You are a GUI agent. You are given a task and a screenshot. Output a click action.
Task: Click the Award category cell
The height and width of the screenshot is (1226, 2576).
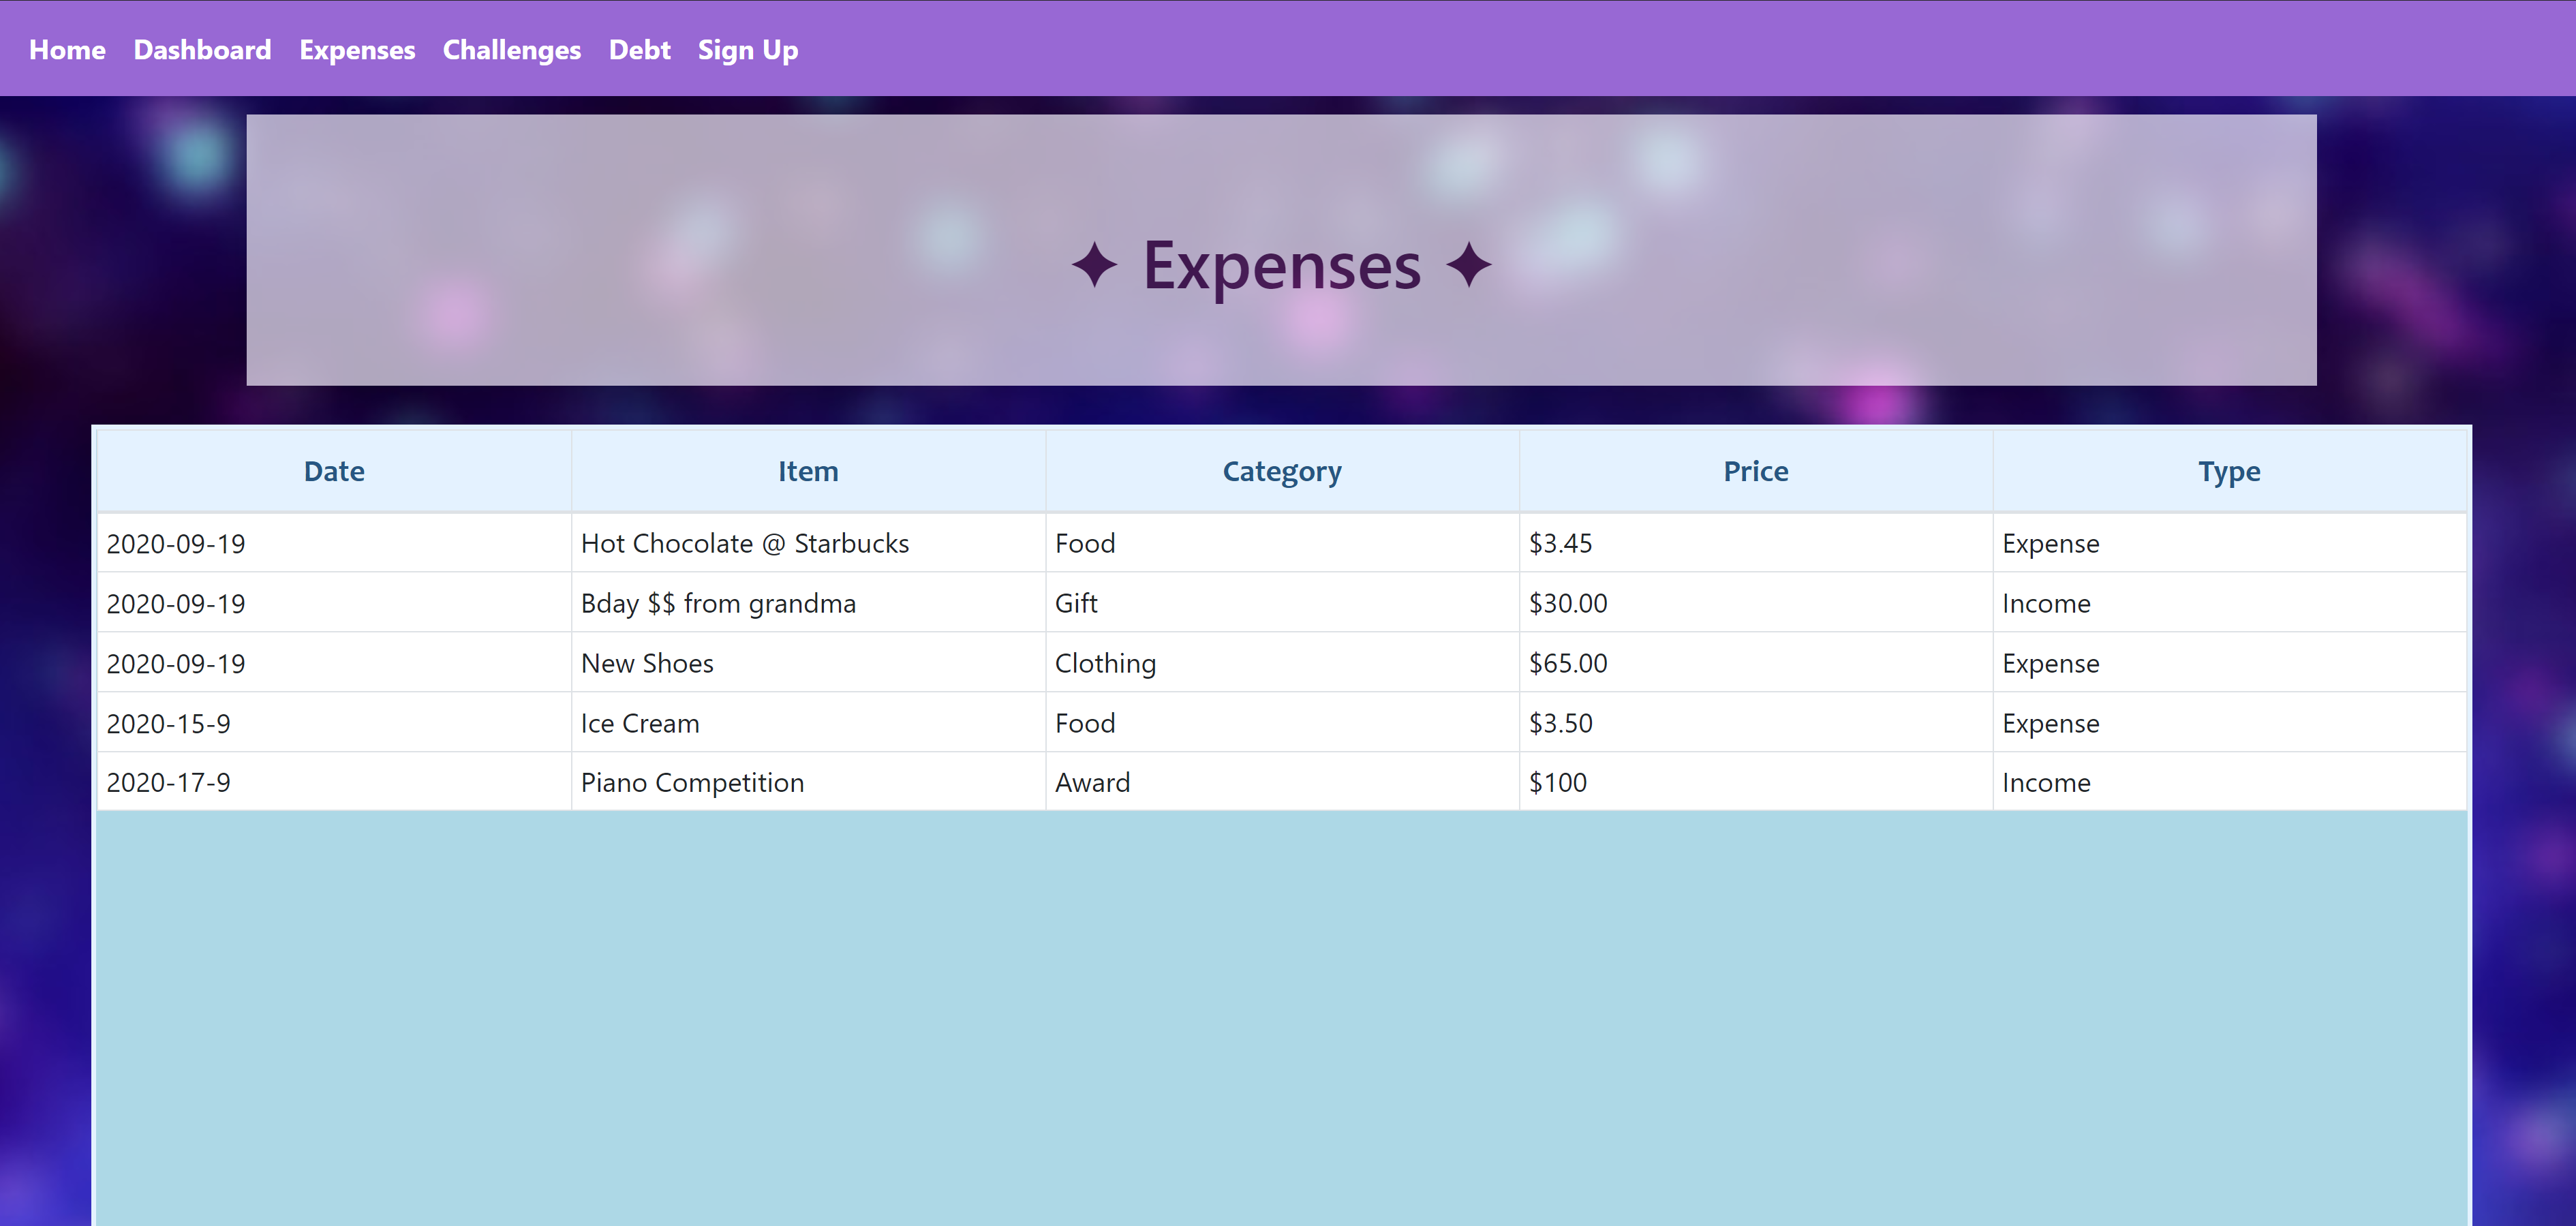[x=1092, y=783]
